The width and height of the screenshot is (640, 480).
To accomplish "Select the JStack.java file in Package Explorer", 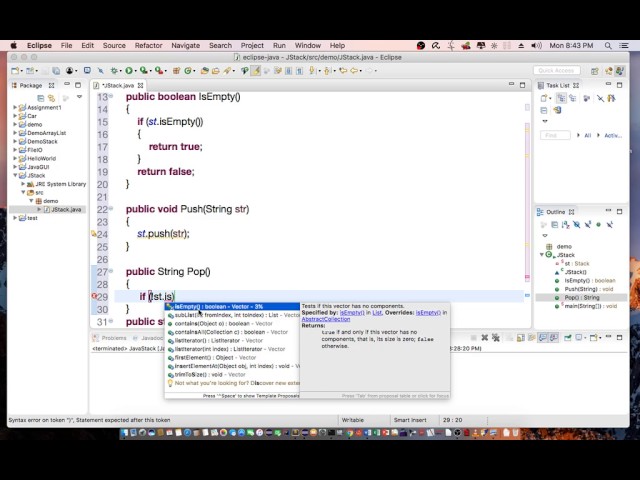I will (x=66, y=209).
